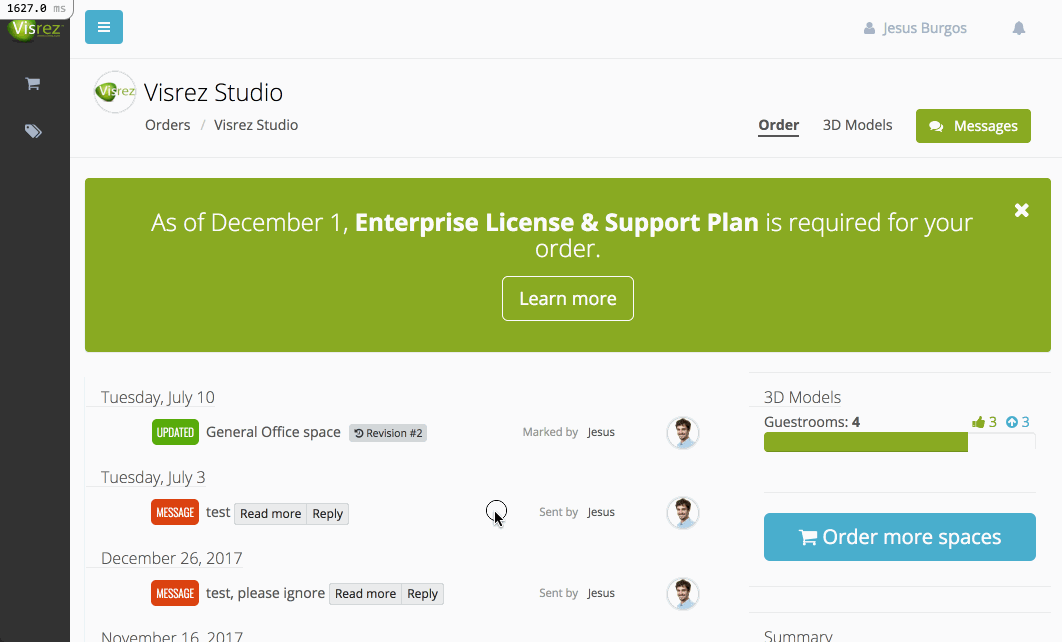Click the Guestrooms progress bar
Image resolution: width=1062 pixels, height=642 pixels.
pos(899,442)
